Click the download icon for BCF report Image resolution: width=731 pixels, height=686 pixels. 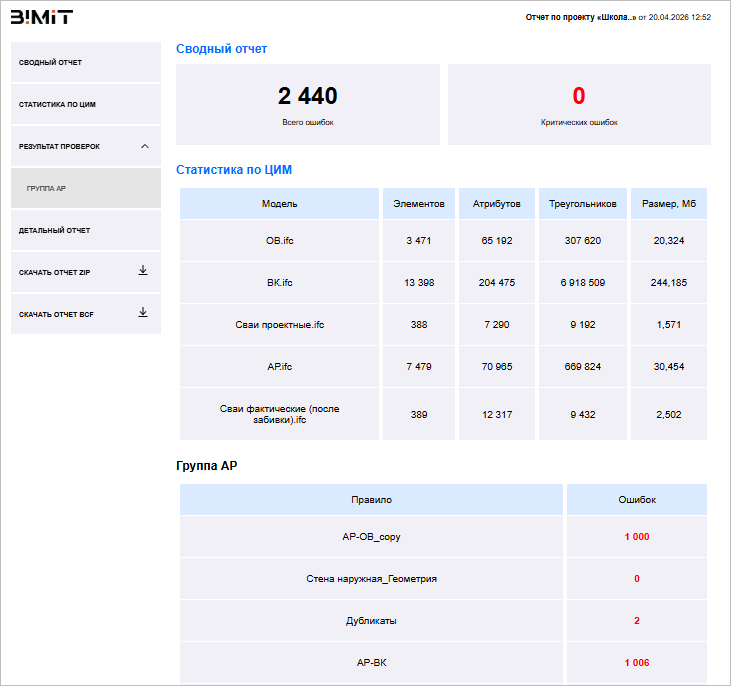143,313
